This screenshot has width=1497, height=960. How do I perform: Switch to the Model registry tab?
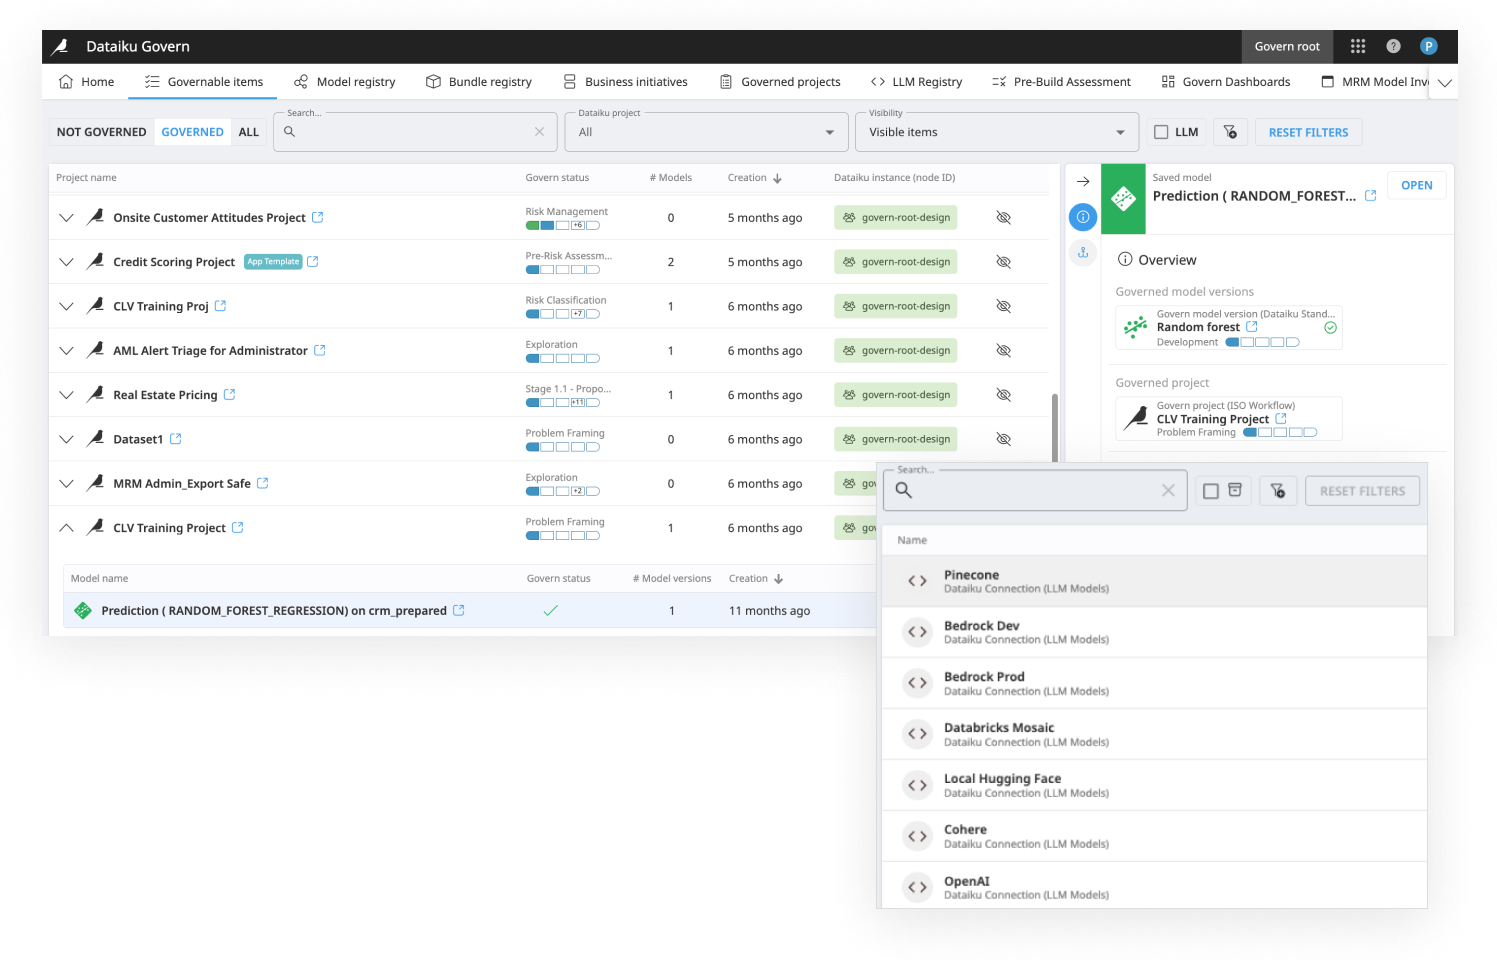coord(345,81)
